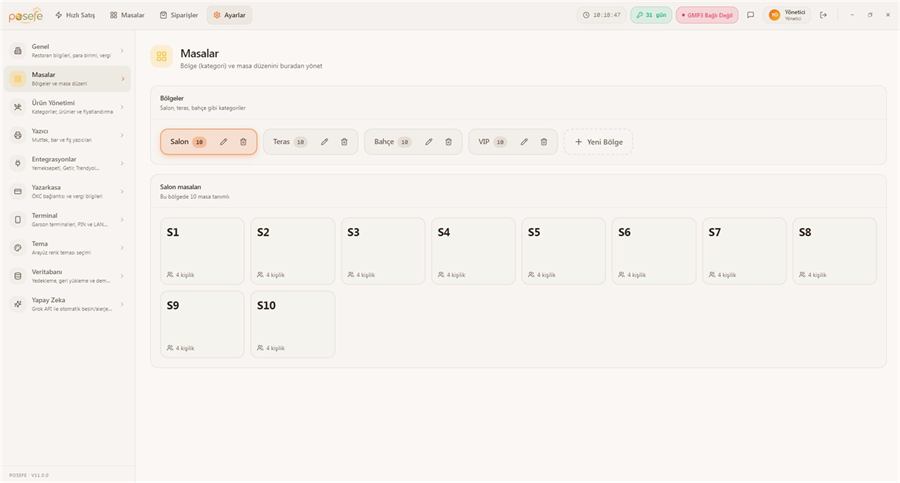
Task: Delete the VIP region via trash icon
Action: click(544, 142)
